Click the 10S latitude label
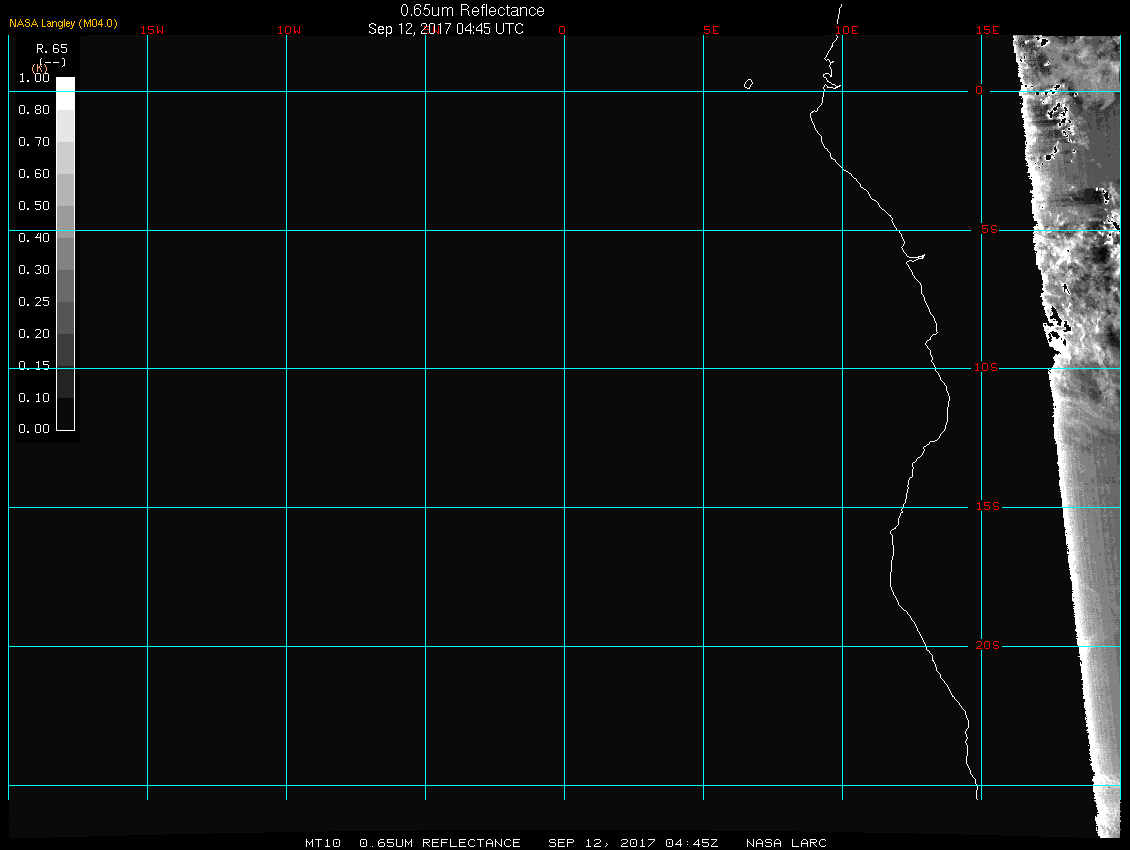The width and height of the screenshot is (1130, 850). 986,368
